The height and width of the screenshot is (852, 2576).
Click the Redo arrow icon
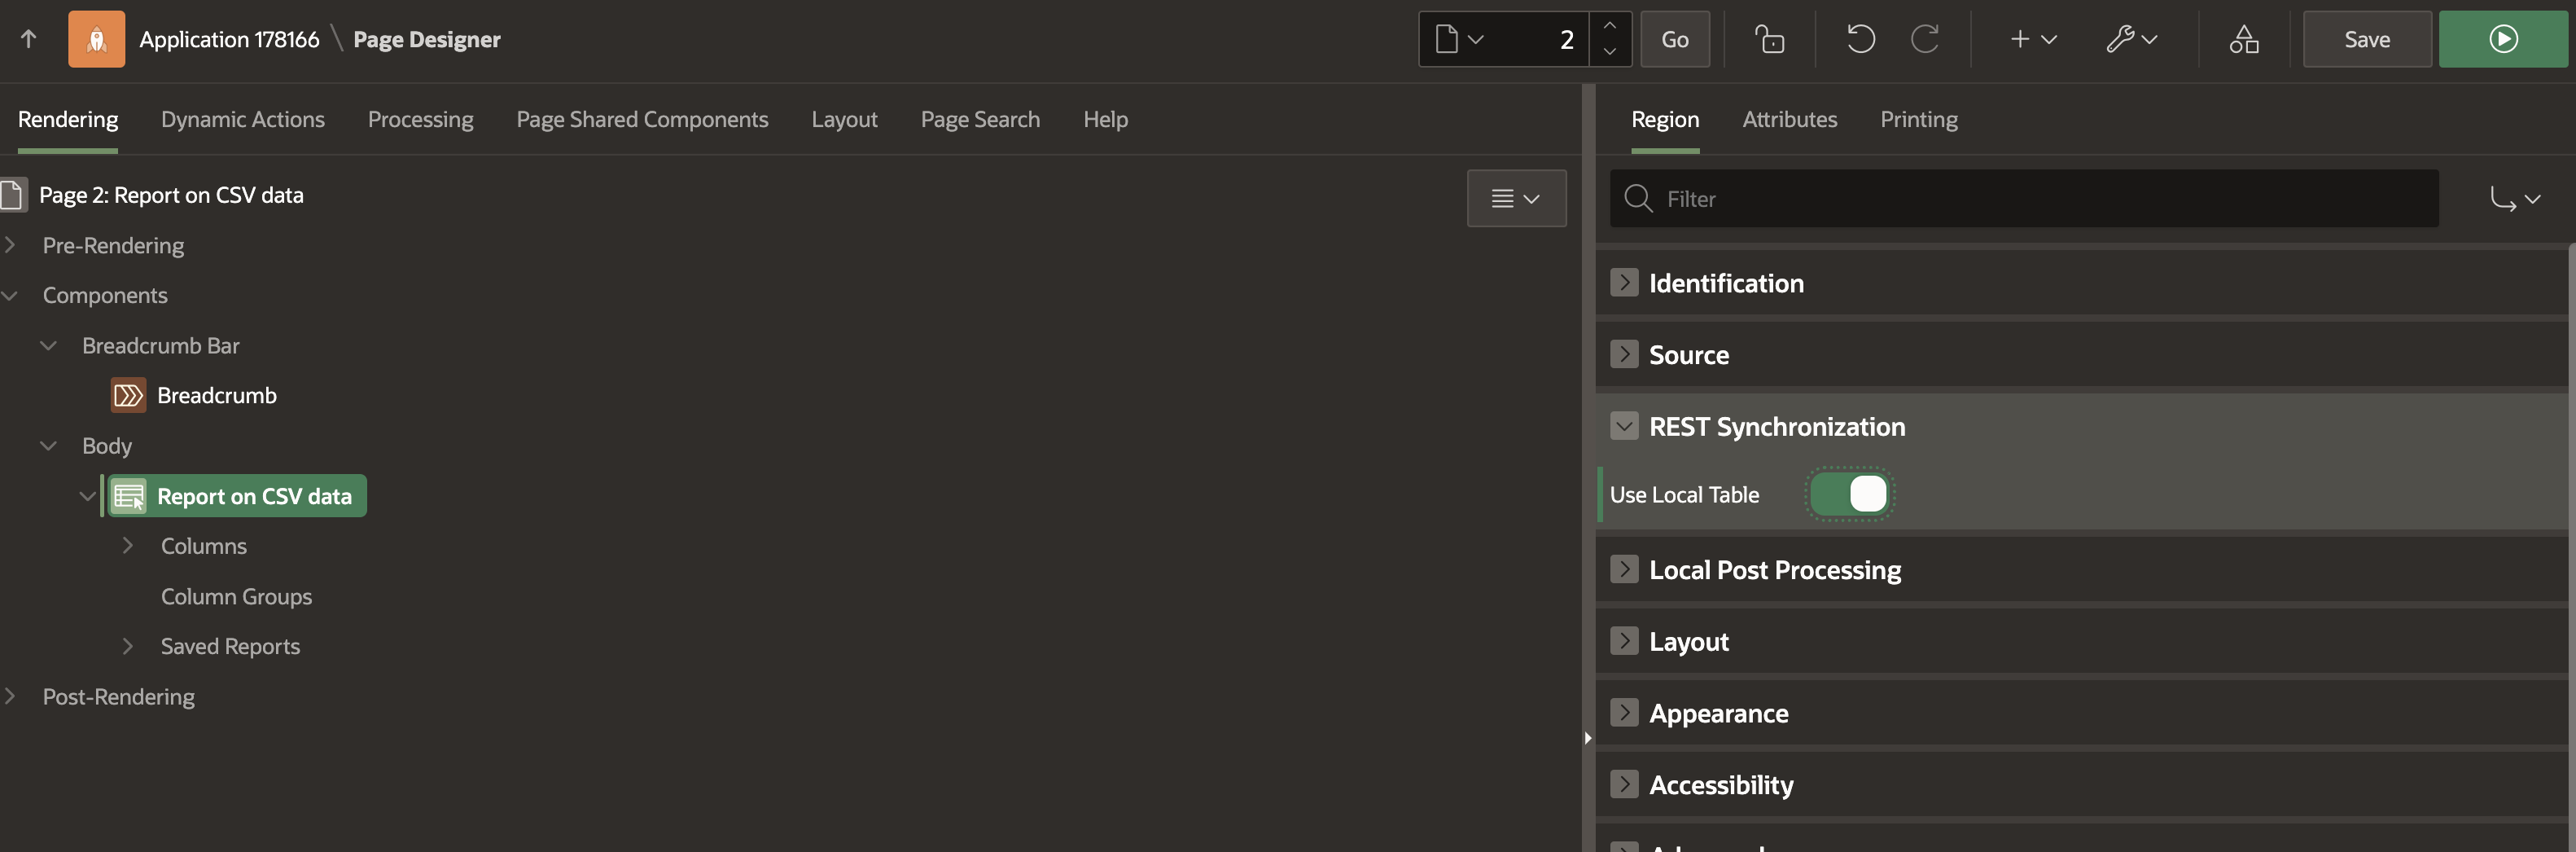pyautogui.click(x=1924, y=39)
